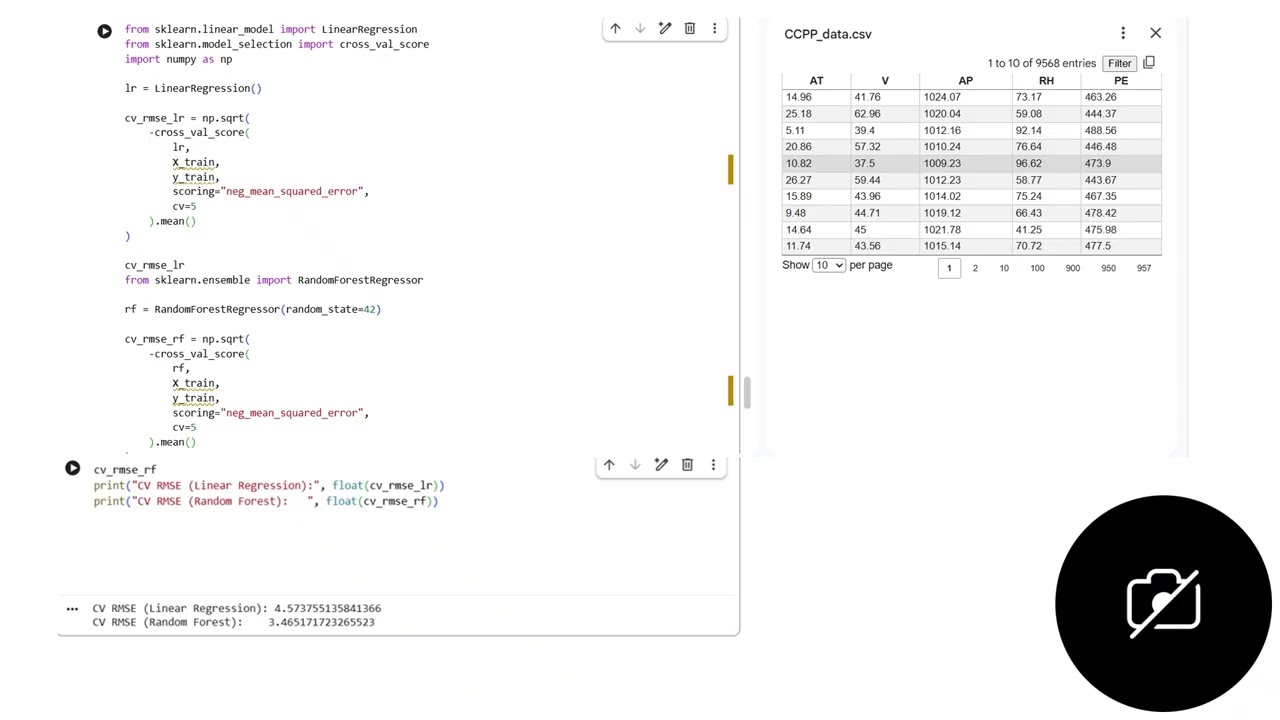
Task: Sort table by V column header
Action: 885,81
